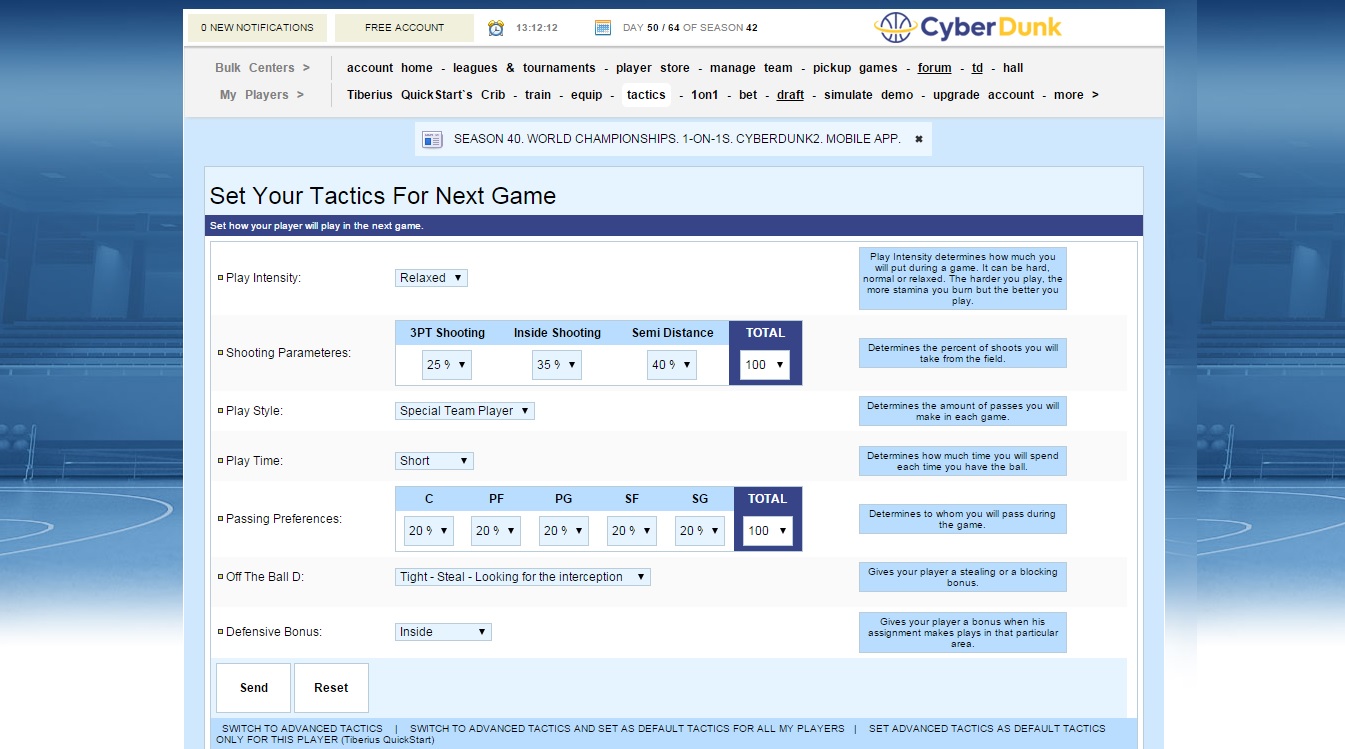Open the shooting TOTAL dropdown
Image resolution: width=1345 pixels, height=749 pixels.
coord(765,365)
